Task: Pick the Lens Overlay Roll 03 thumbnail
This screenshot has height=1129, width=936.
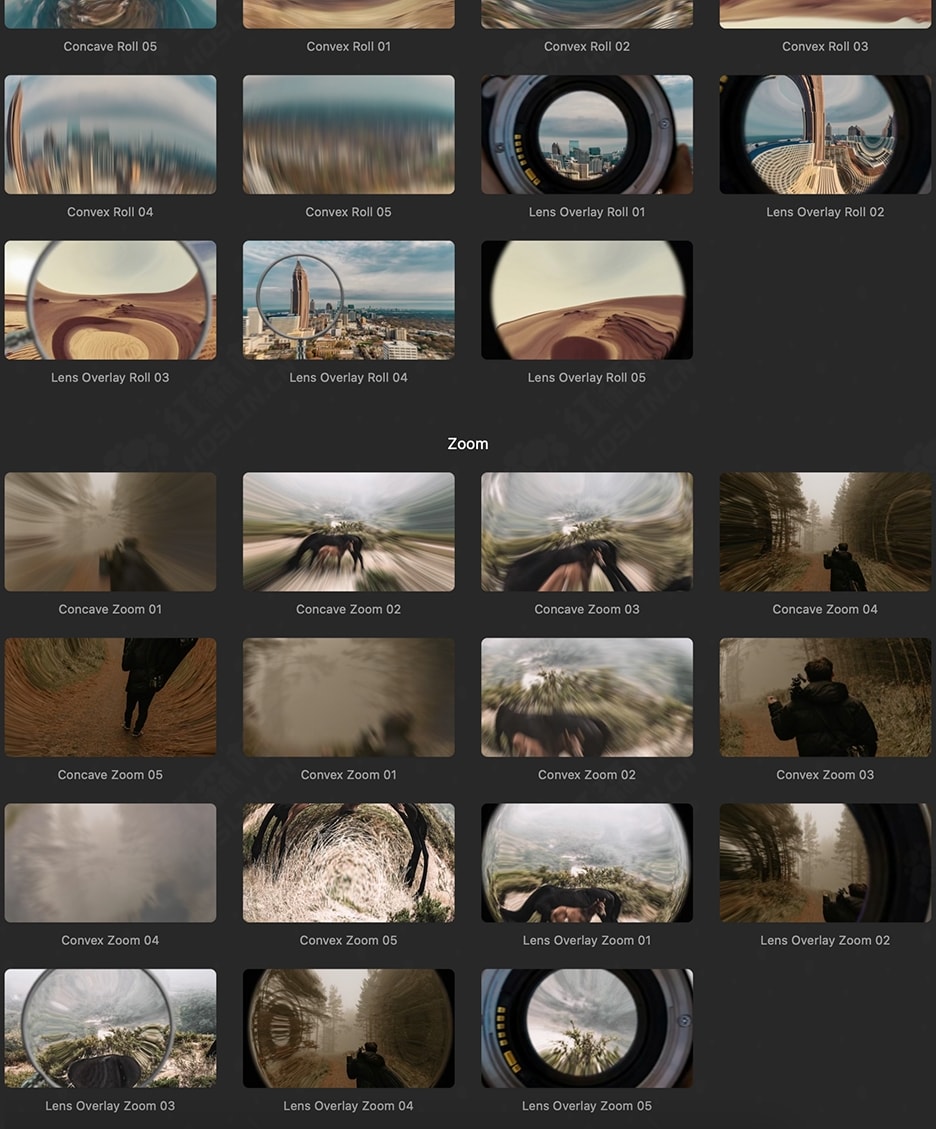Action: pos(110,300)
